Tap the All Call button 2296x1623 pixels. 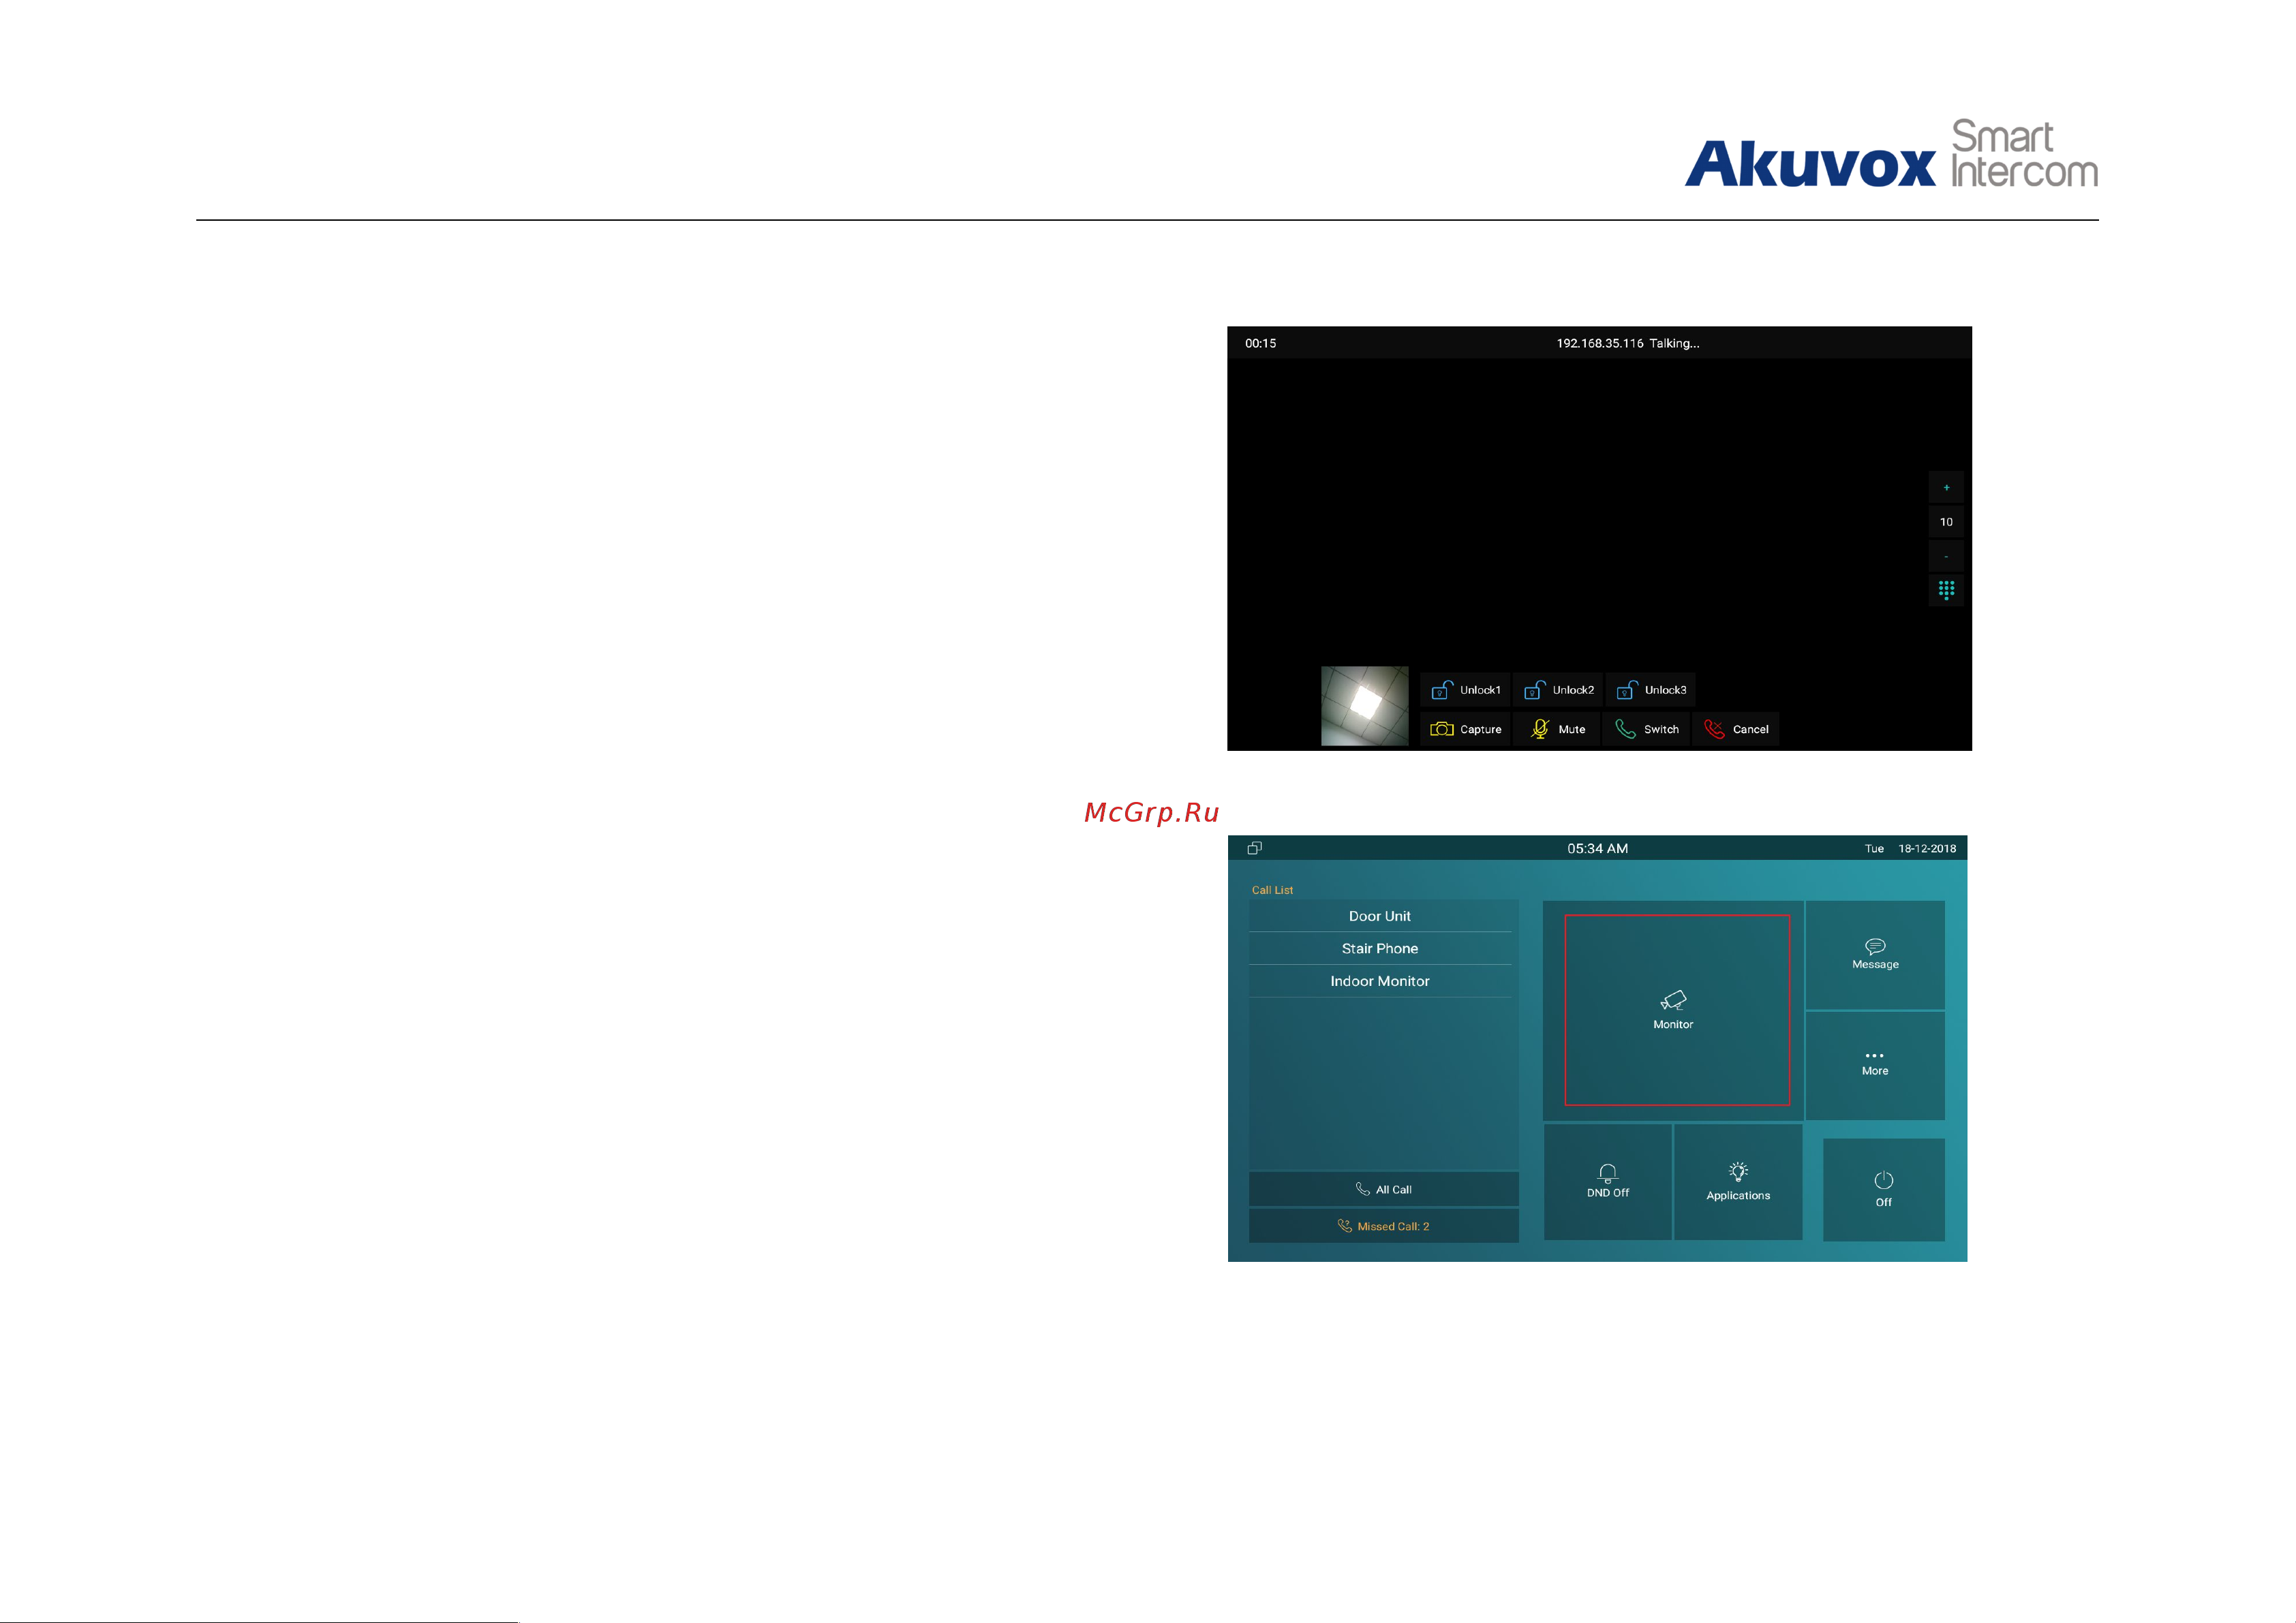pos(1384,1189)
